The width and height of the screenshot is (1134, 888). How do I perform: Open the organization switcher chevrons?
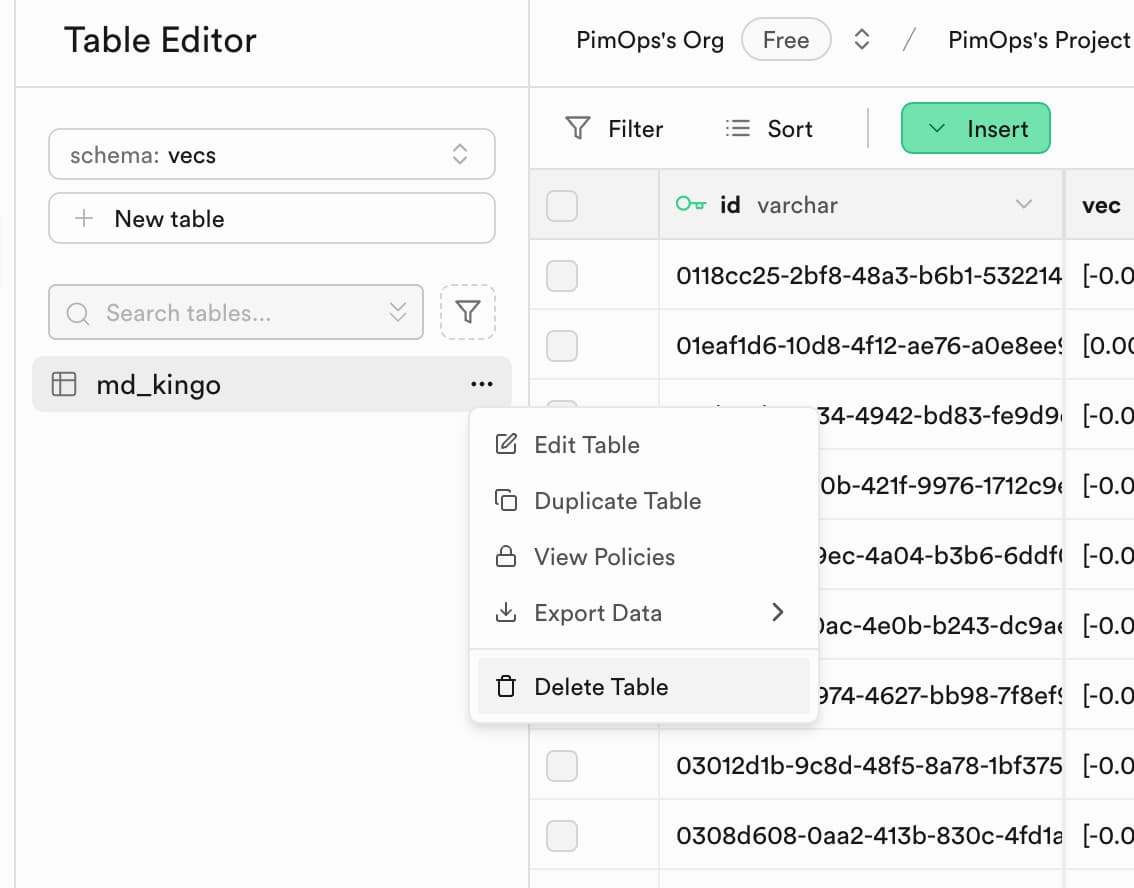(x=861, y=40)
